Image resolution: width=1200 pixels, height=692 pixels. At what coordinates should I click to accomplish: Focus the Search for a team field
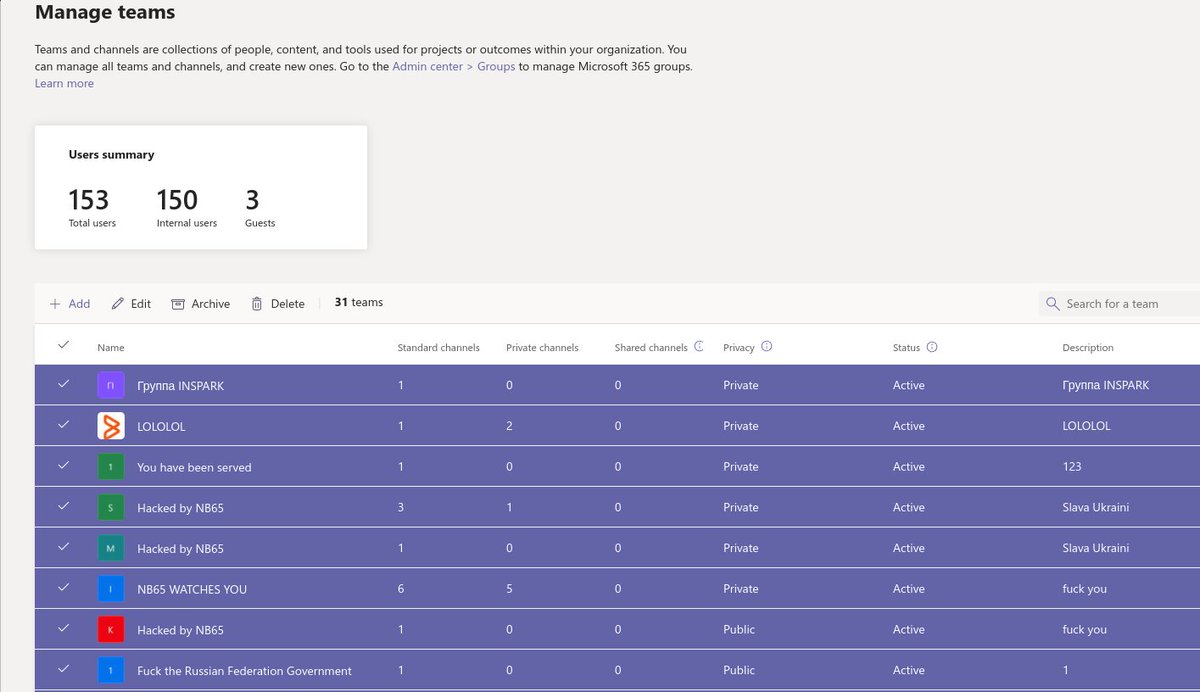tap(1119, 303)
